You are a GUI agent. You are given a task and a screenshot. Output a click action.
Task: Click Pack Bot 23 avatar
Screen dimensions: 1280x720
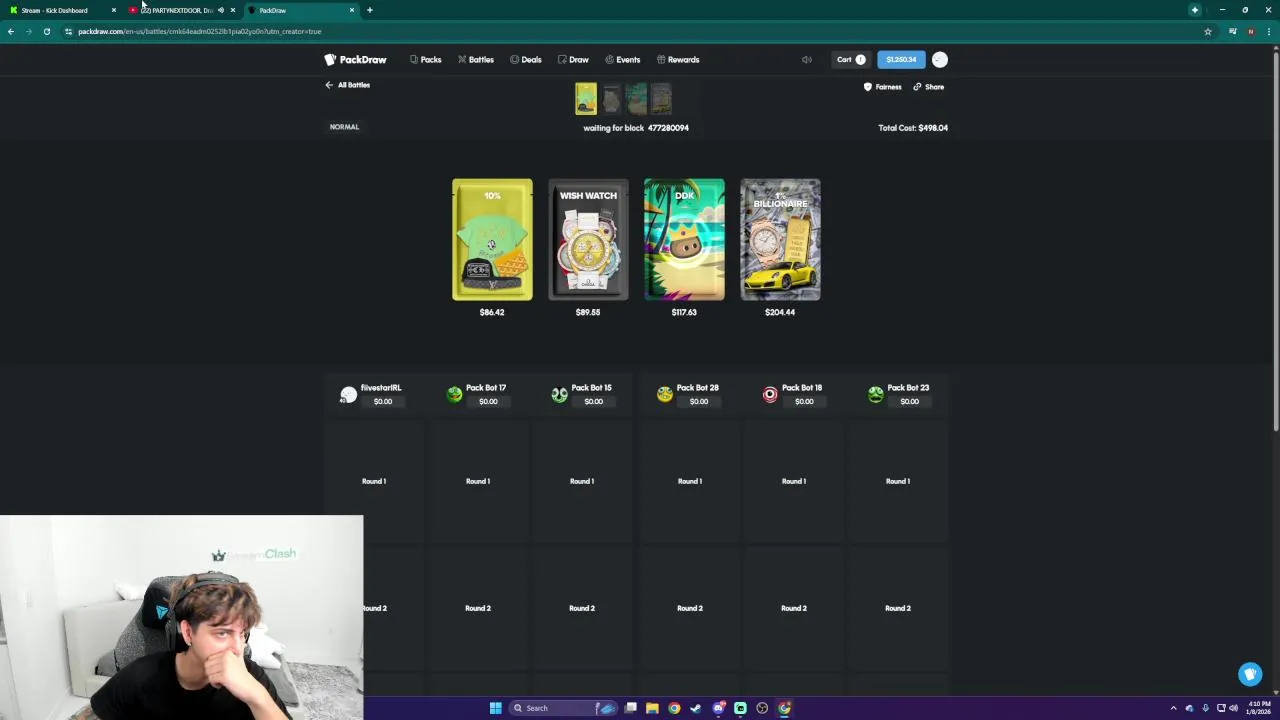(875, 395)
